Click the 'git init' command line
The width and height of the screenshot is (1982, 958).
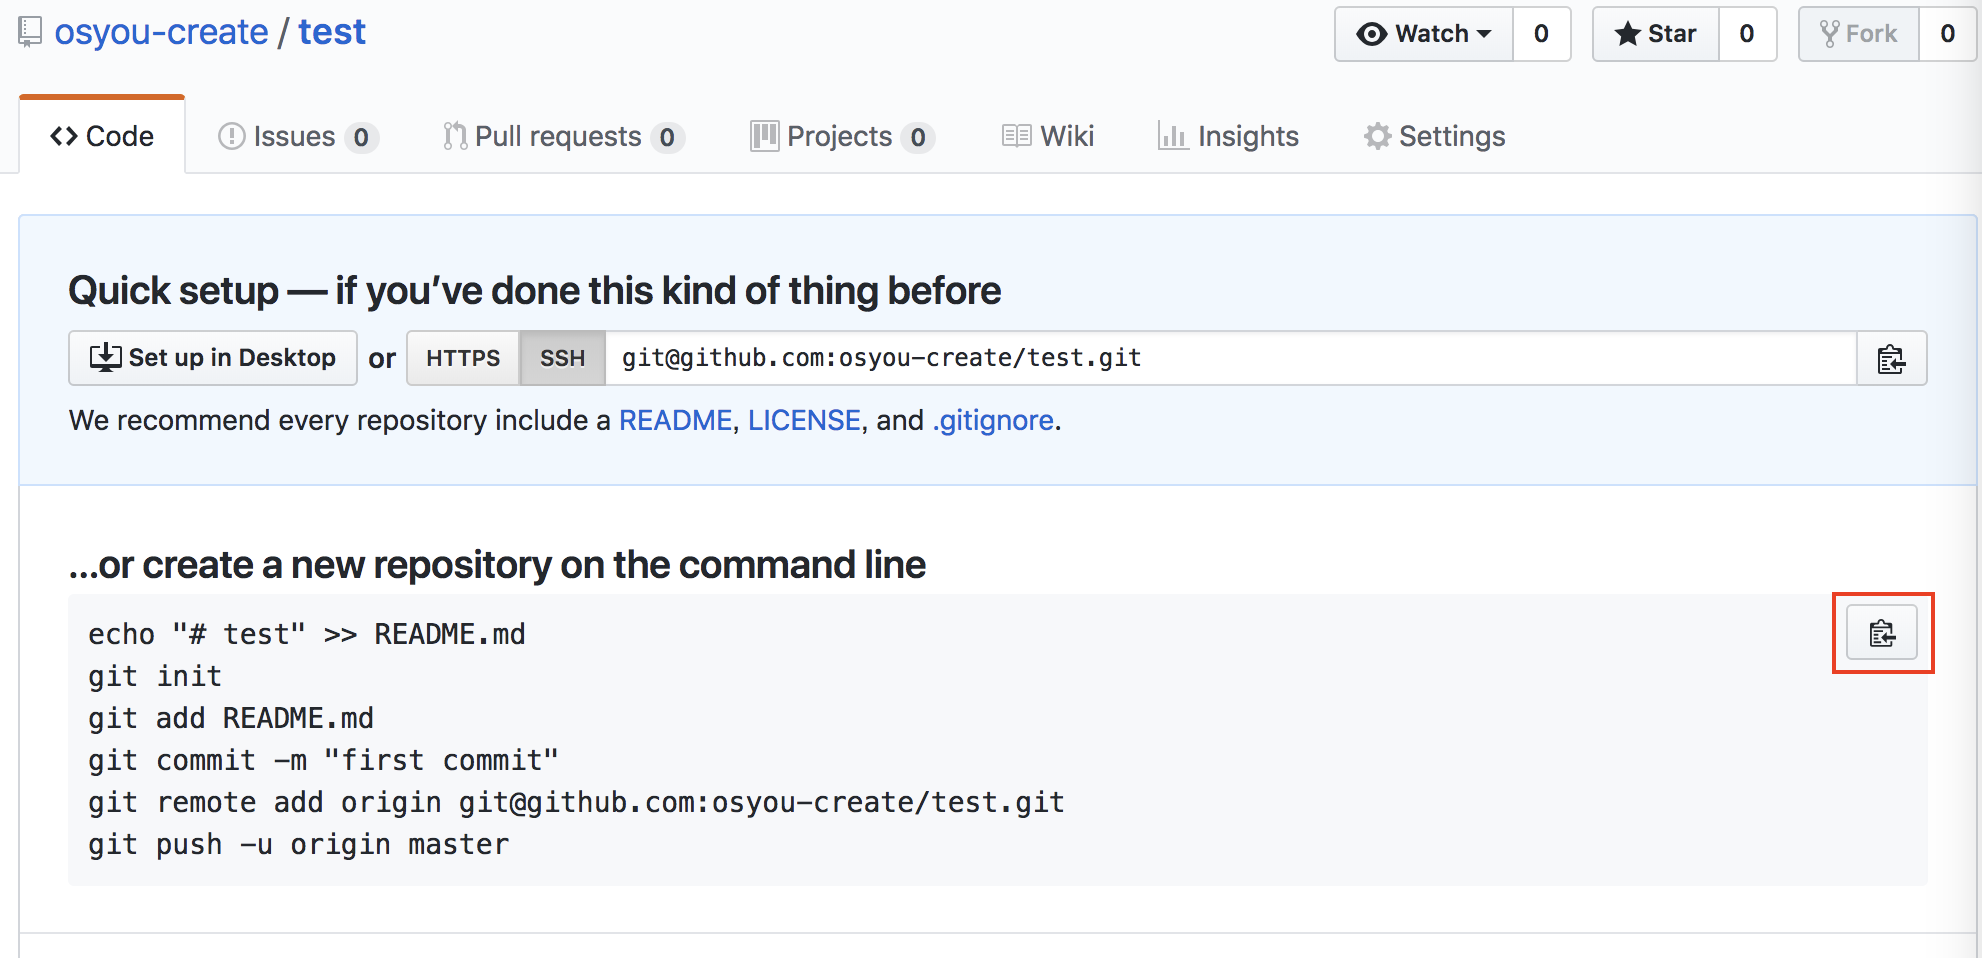click(155, 676)
